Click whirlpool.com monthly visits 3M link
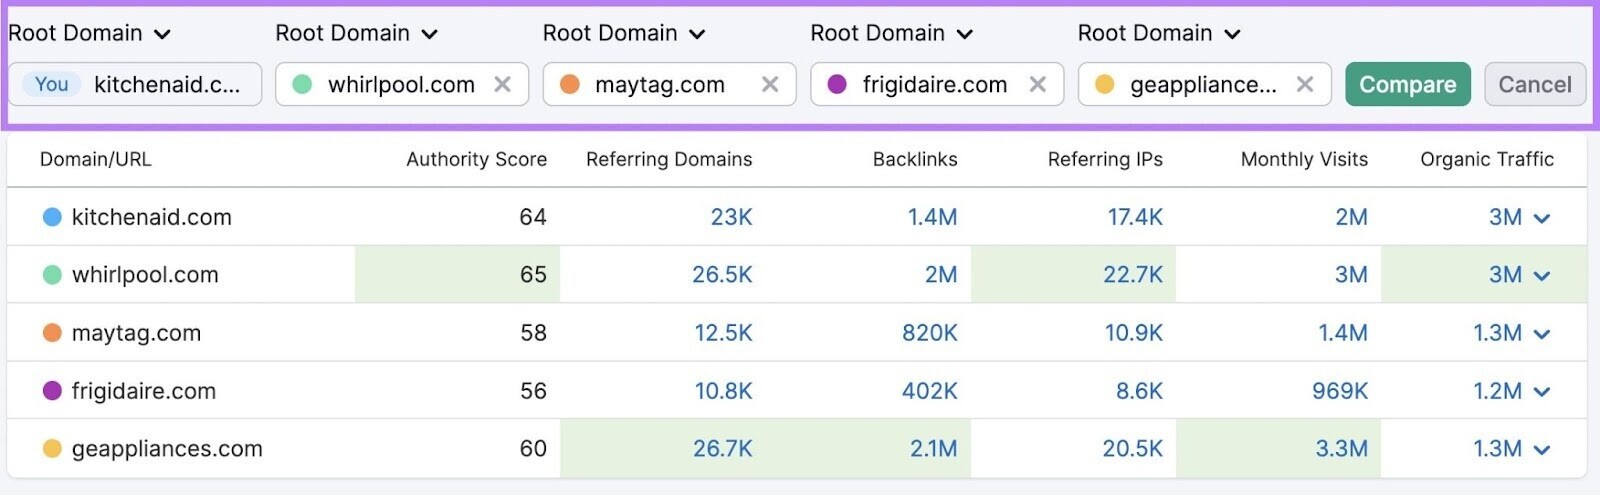Viewport: 1600px width, 495px height. pyautogui.click(x=1351, y=275)
